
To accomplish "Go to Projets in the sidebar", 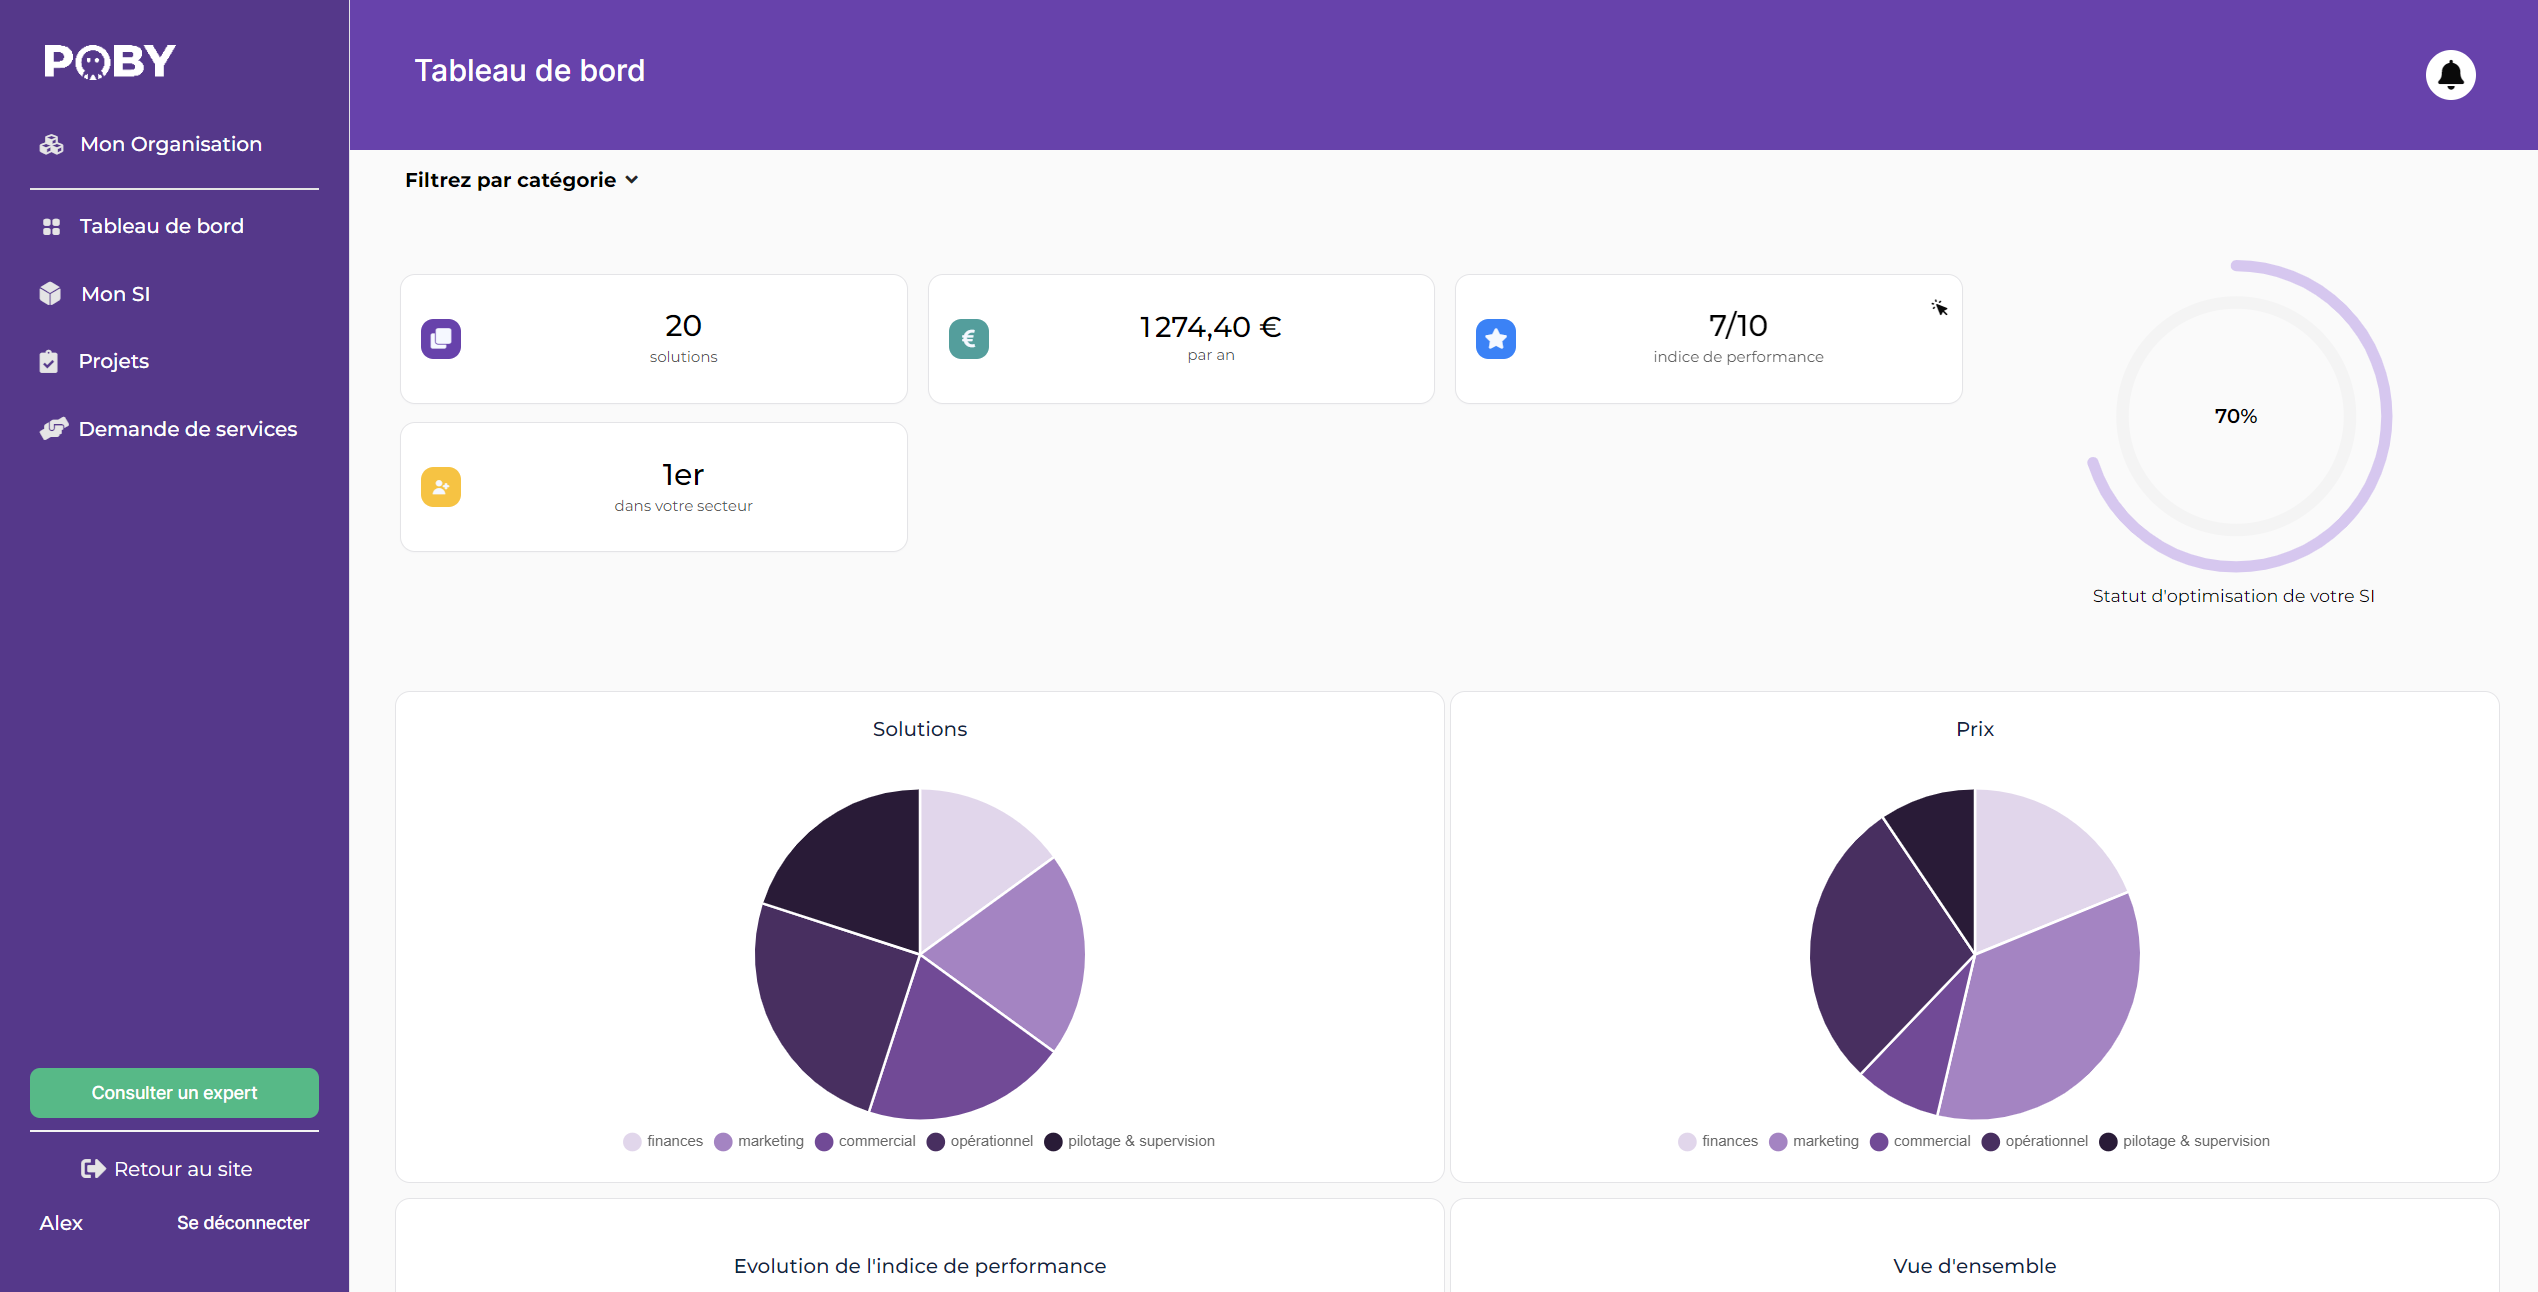I will (x=113, y=361).
